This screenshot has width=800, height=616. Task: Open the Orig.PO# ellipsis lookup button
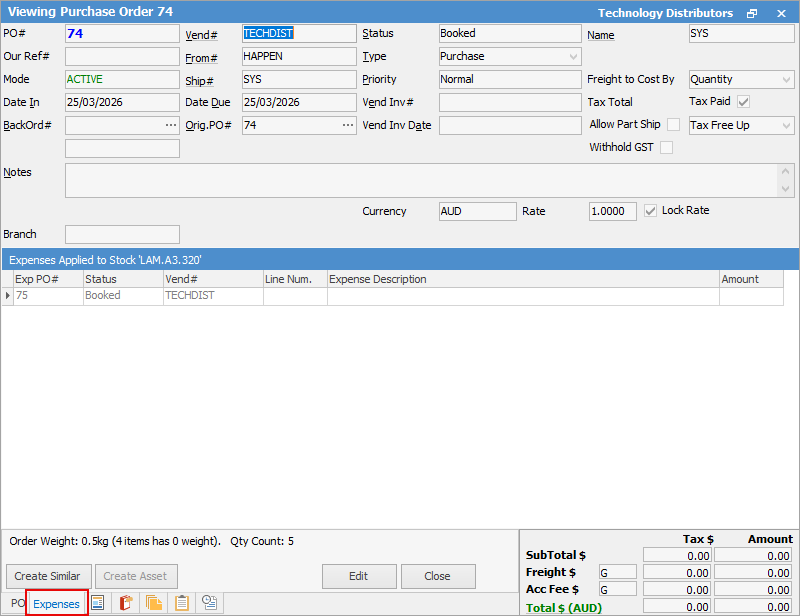348,125
